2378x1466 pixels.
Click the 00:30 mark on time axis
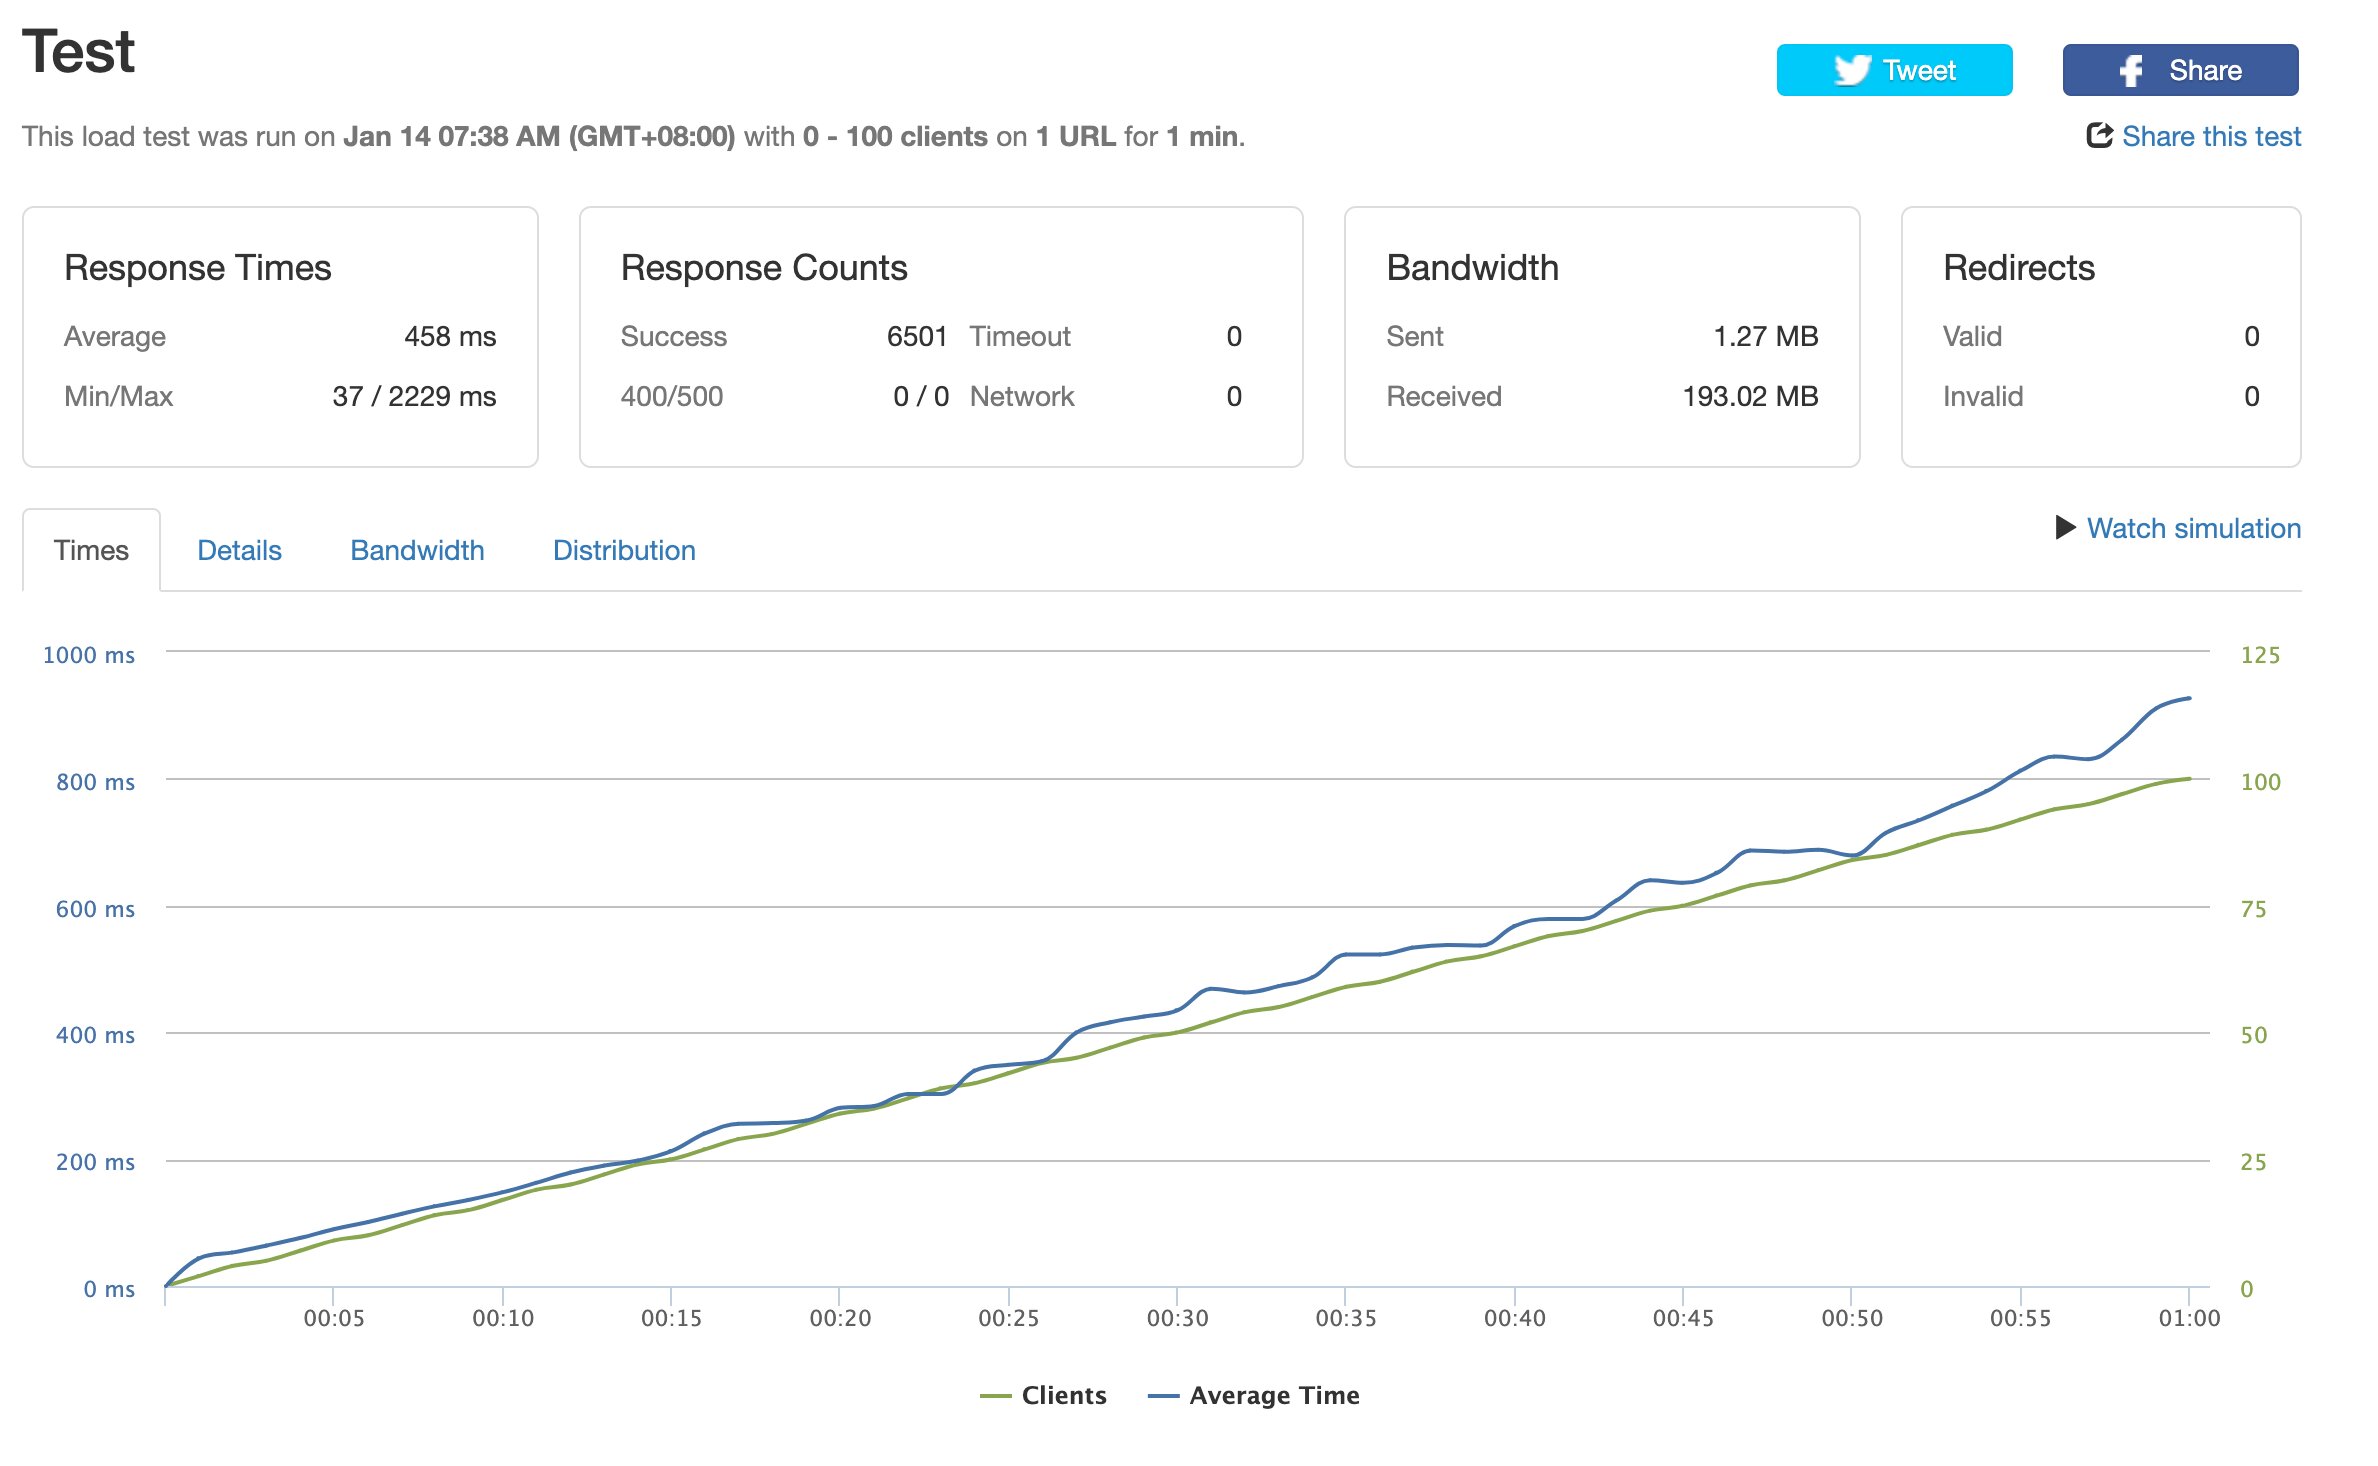coord(1177,1318)
